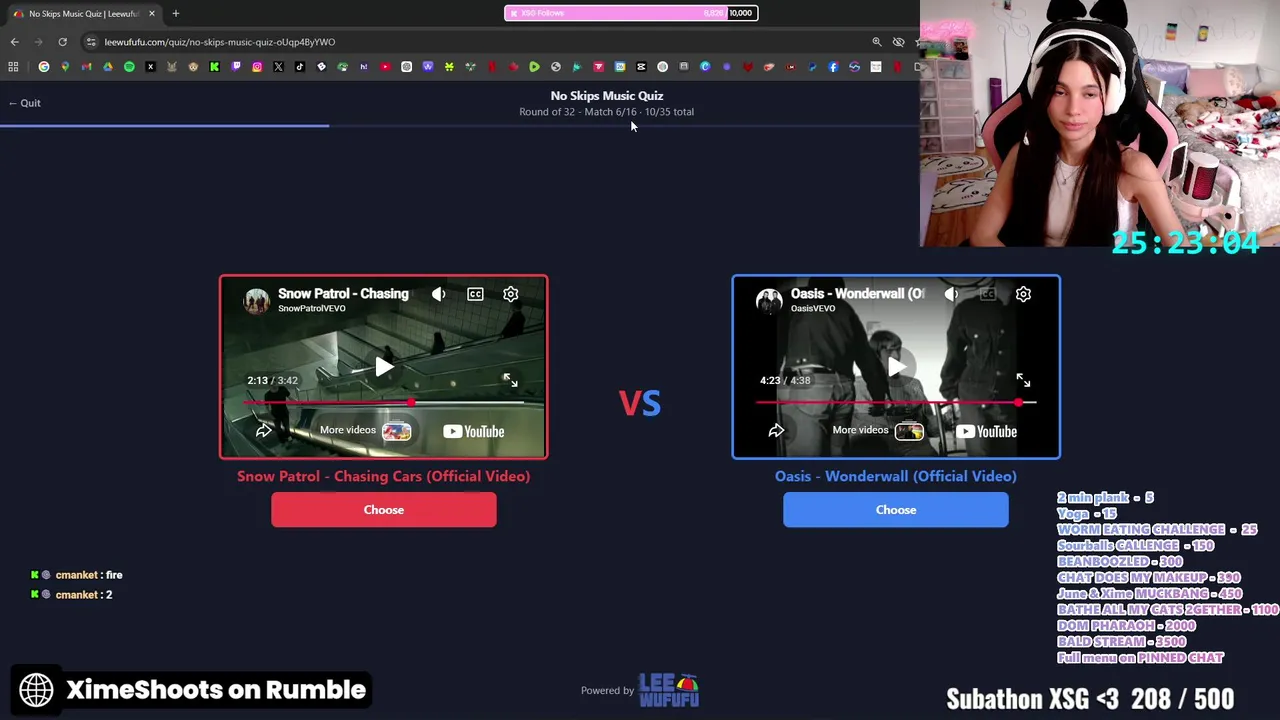This screenshot has height=720, width=1280.
Task: Open settings gear on Snow Patrol video
Action: point(511,294)
